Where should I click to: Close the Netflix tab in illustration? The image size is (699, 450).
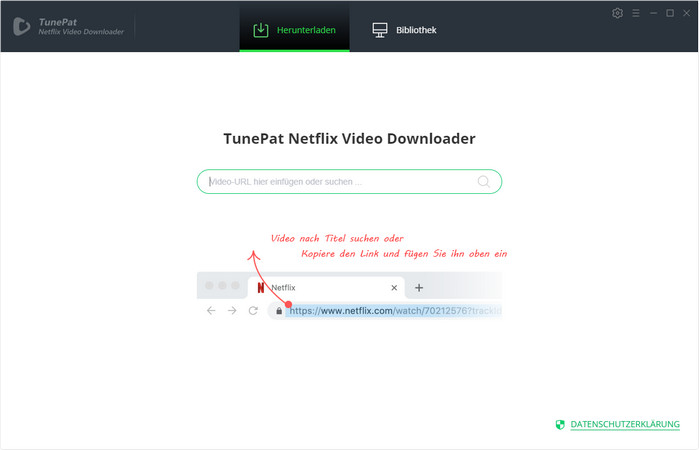pos(394,287)
